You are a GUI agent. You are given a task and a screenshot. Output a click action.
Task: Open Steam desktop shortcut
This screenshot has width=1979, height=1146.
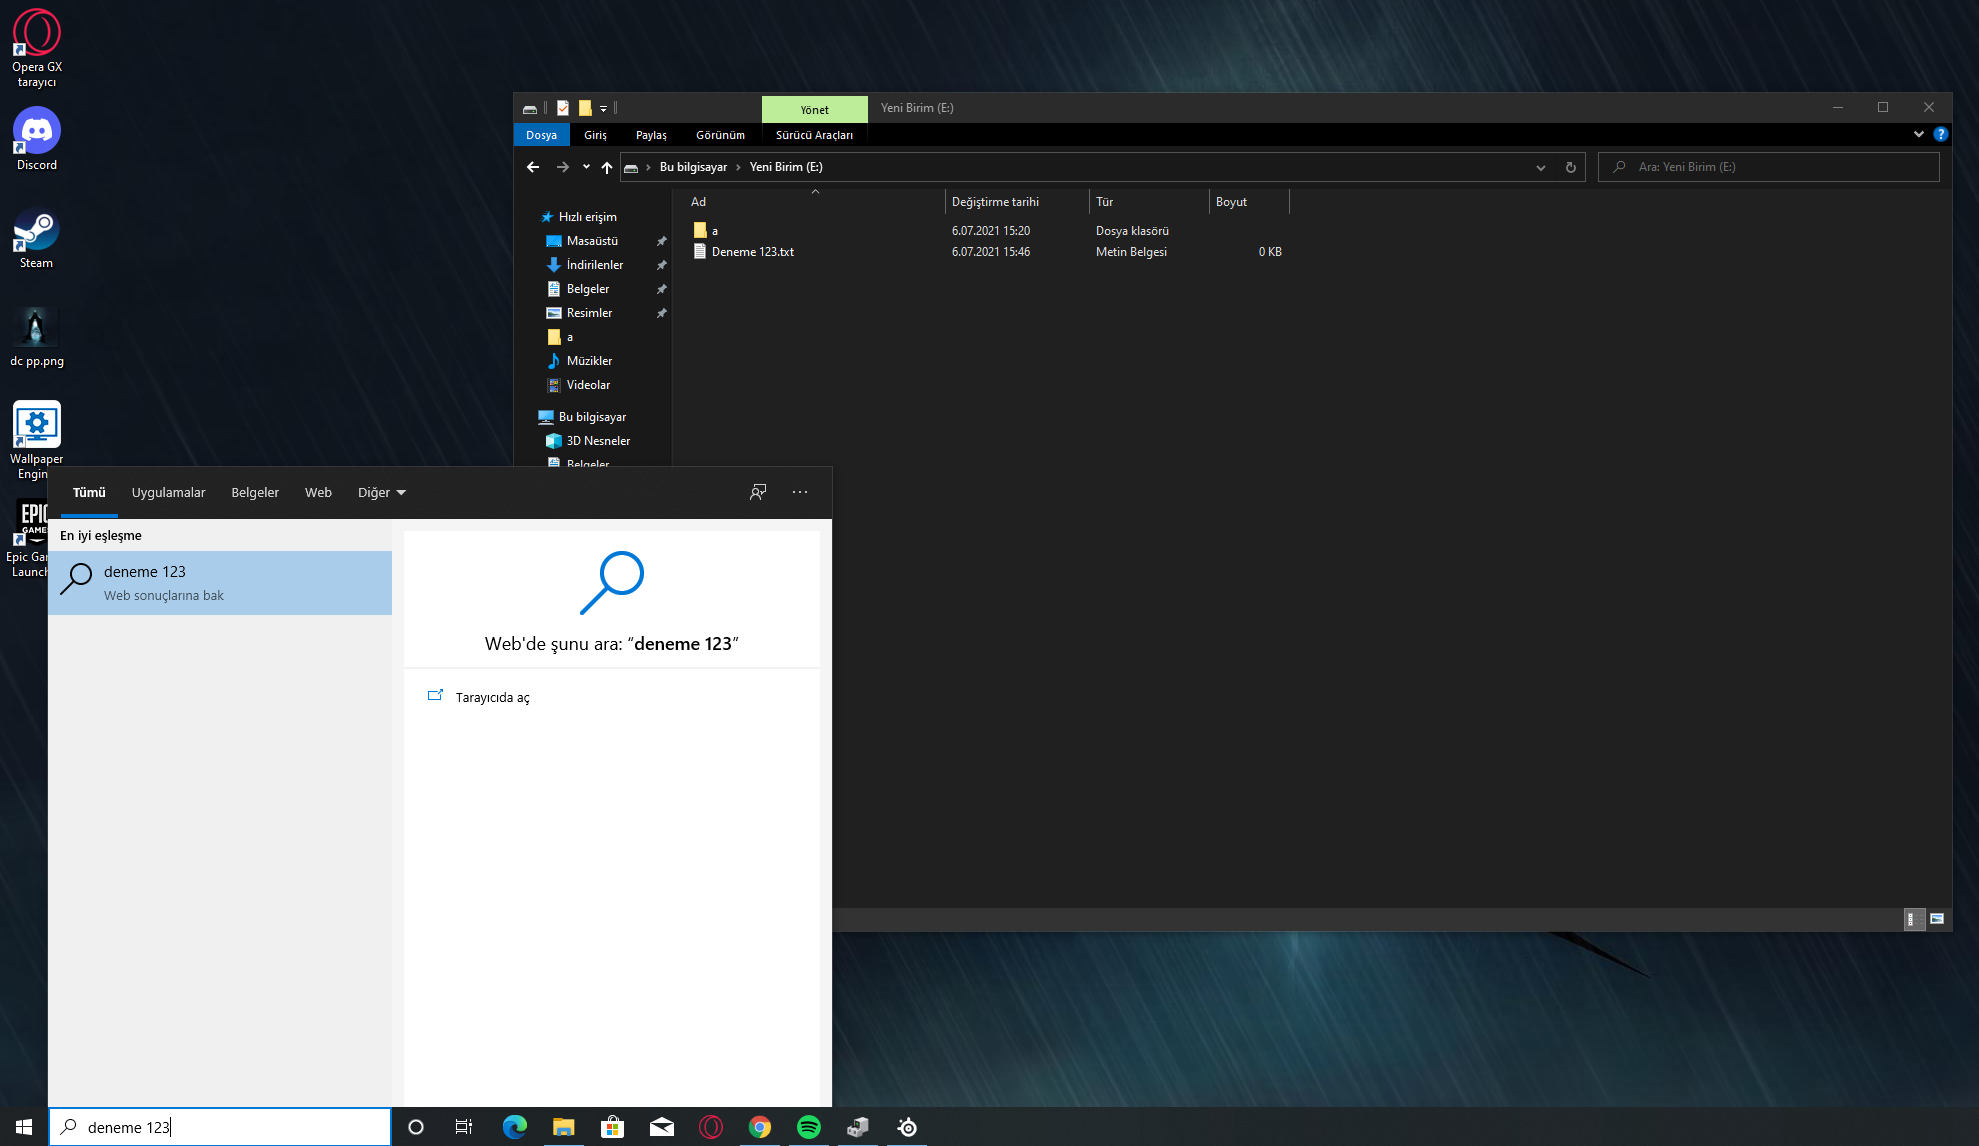[37, 237]
